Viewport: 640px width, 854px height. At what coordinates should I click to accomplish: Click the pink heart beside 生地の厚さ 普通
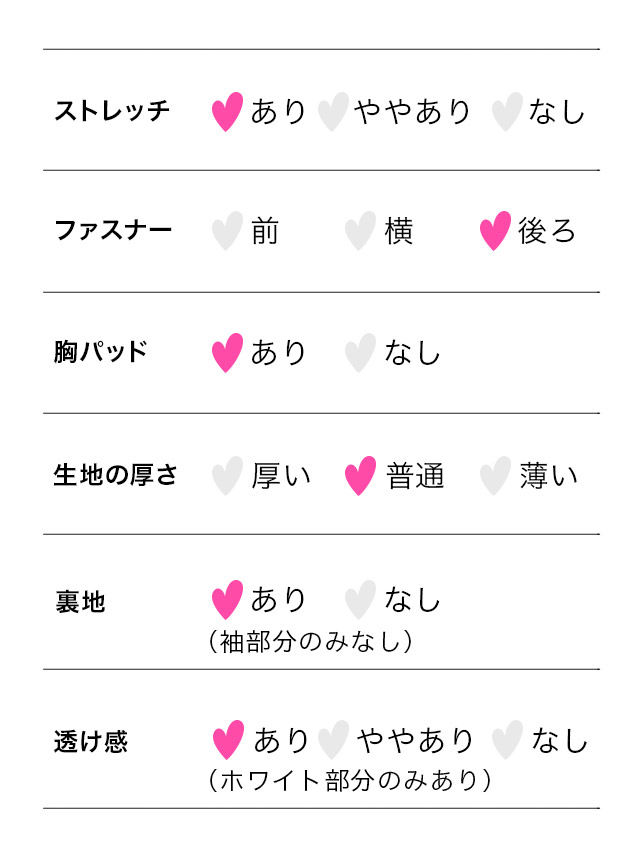(360, 476)
